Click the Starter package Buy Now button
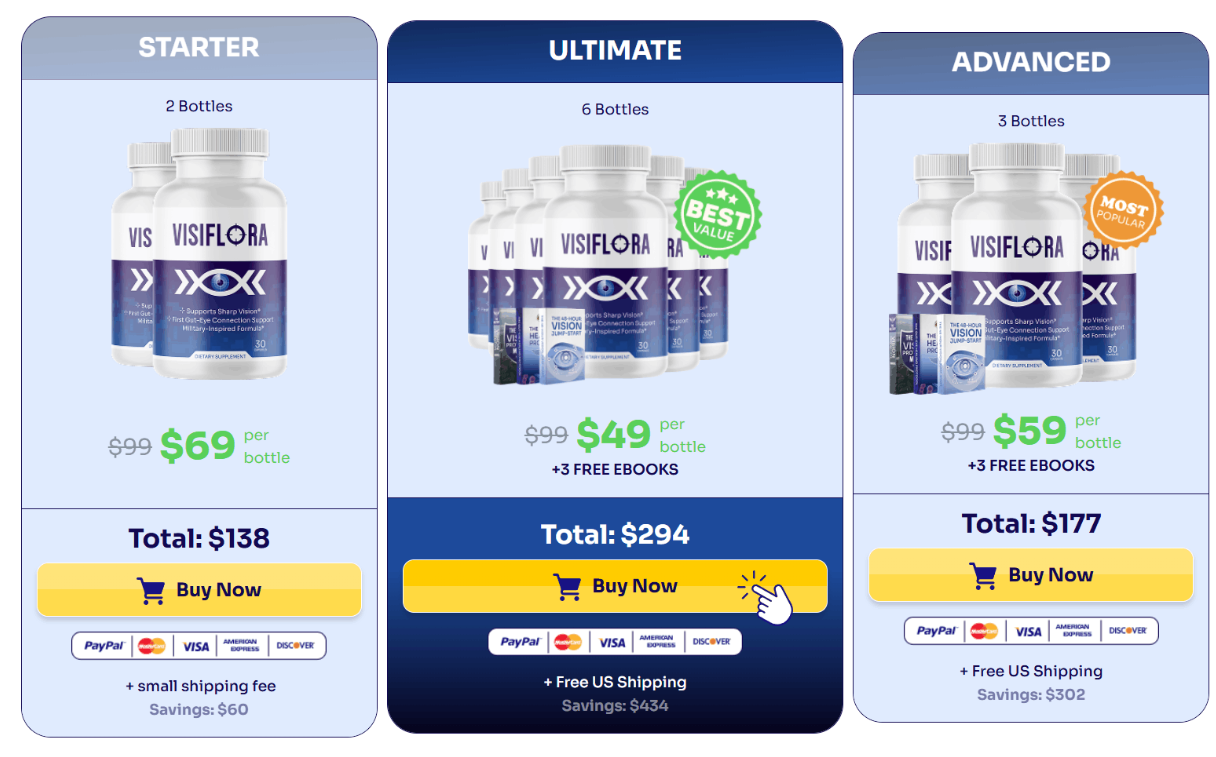1216x757 pixels. click(x=199, y=590)
